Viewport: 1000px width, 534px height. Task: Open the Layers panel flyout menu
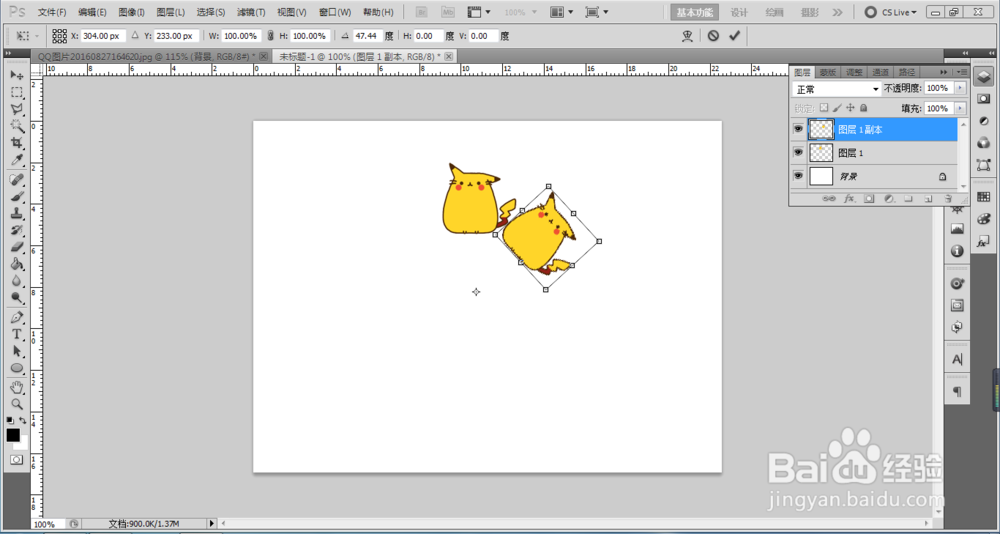962,72
